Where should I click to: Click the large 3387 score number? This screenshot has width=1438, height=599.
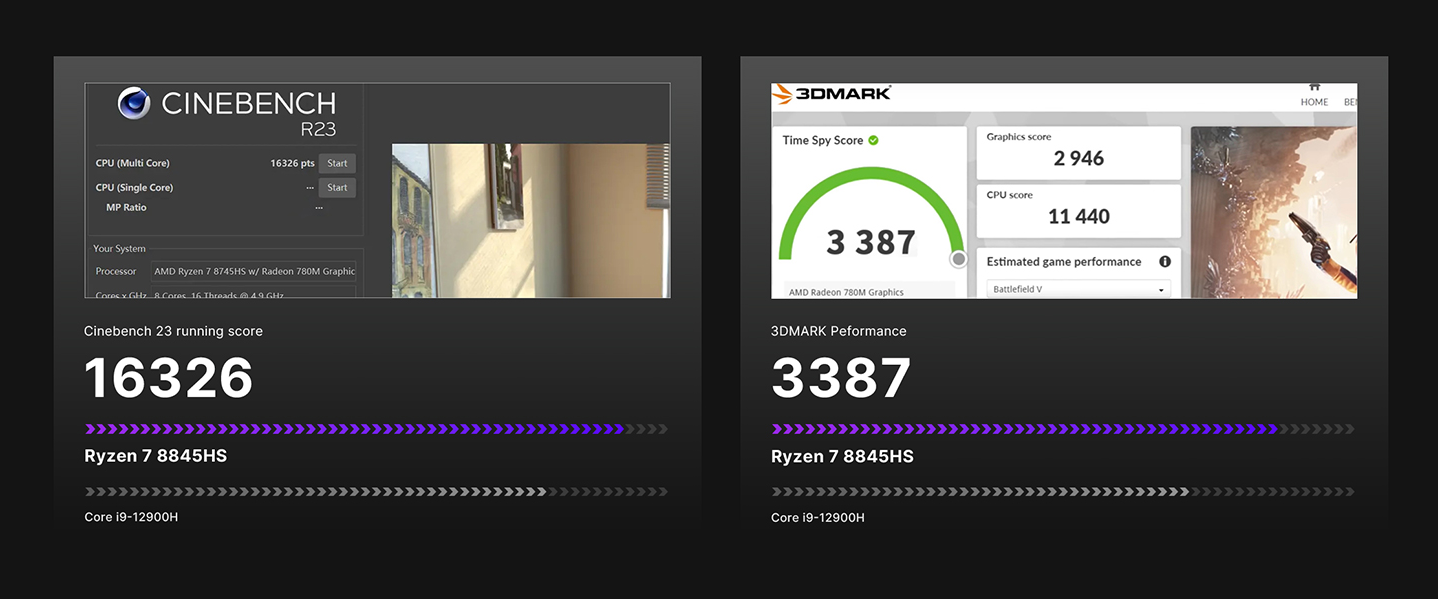coord(841,378)
